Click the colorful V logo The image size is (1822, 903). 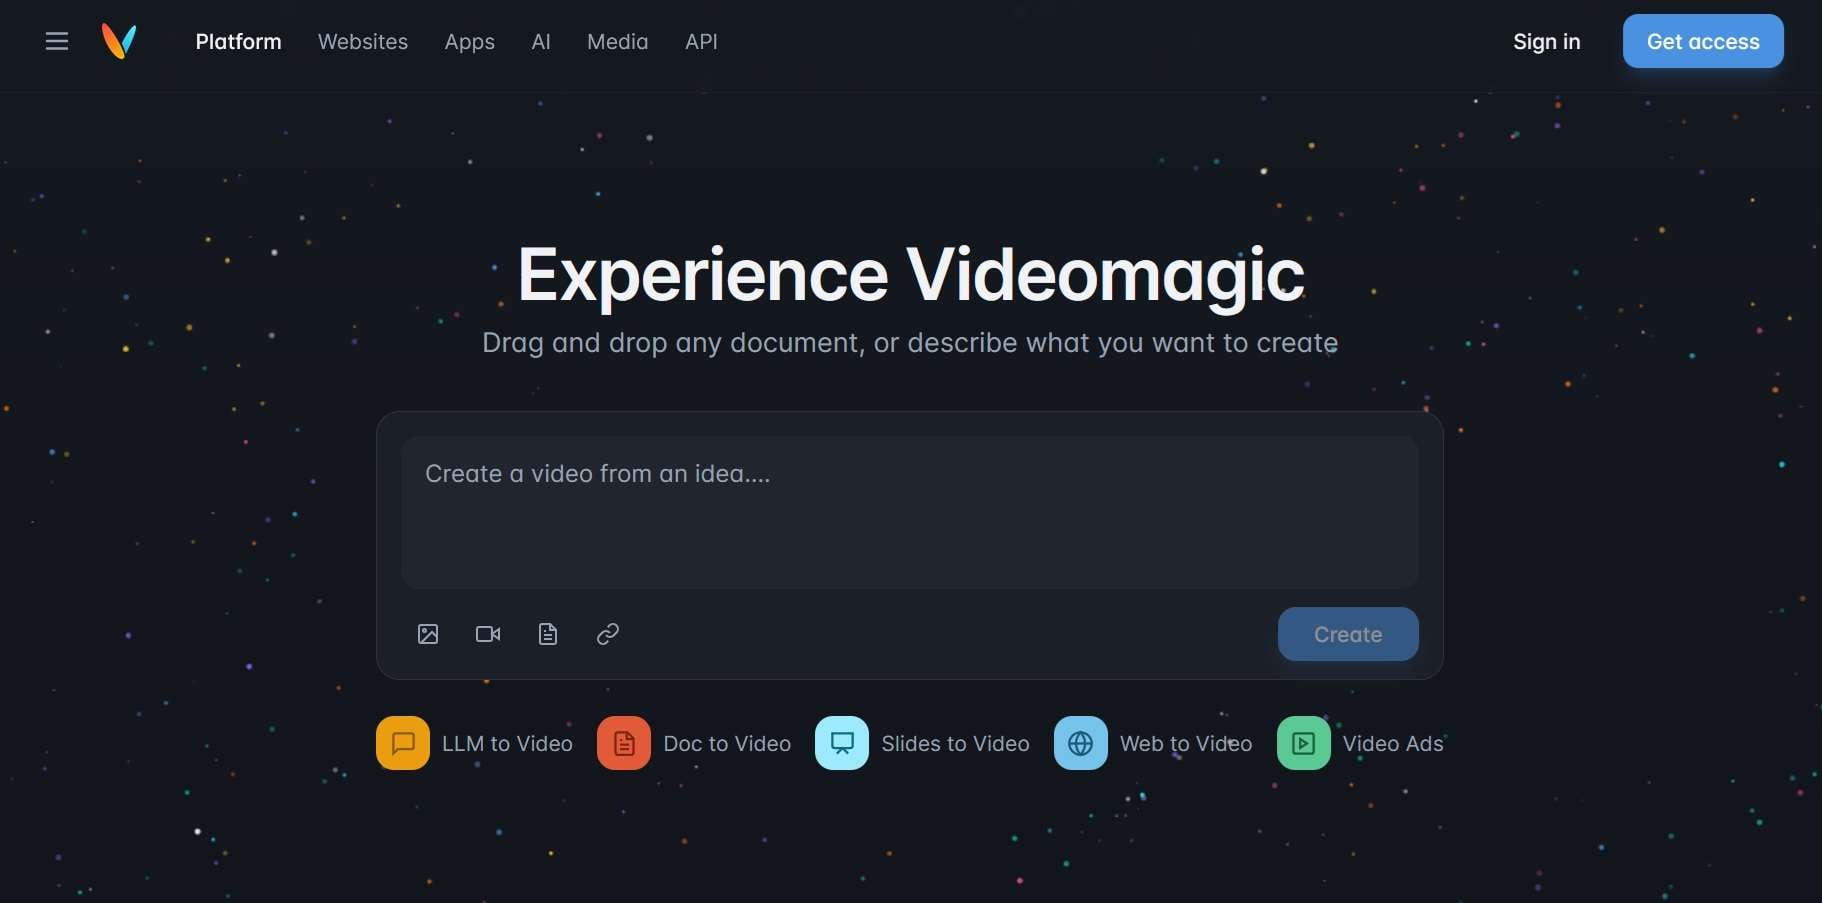coord(119,41)
